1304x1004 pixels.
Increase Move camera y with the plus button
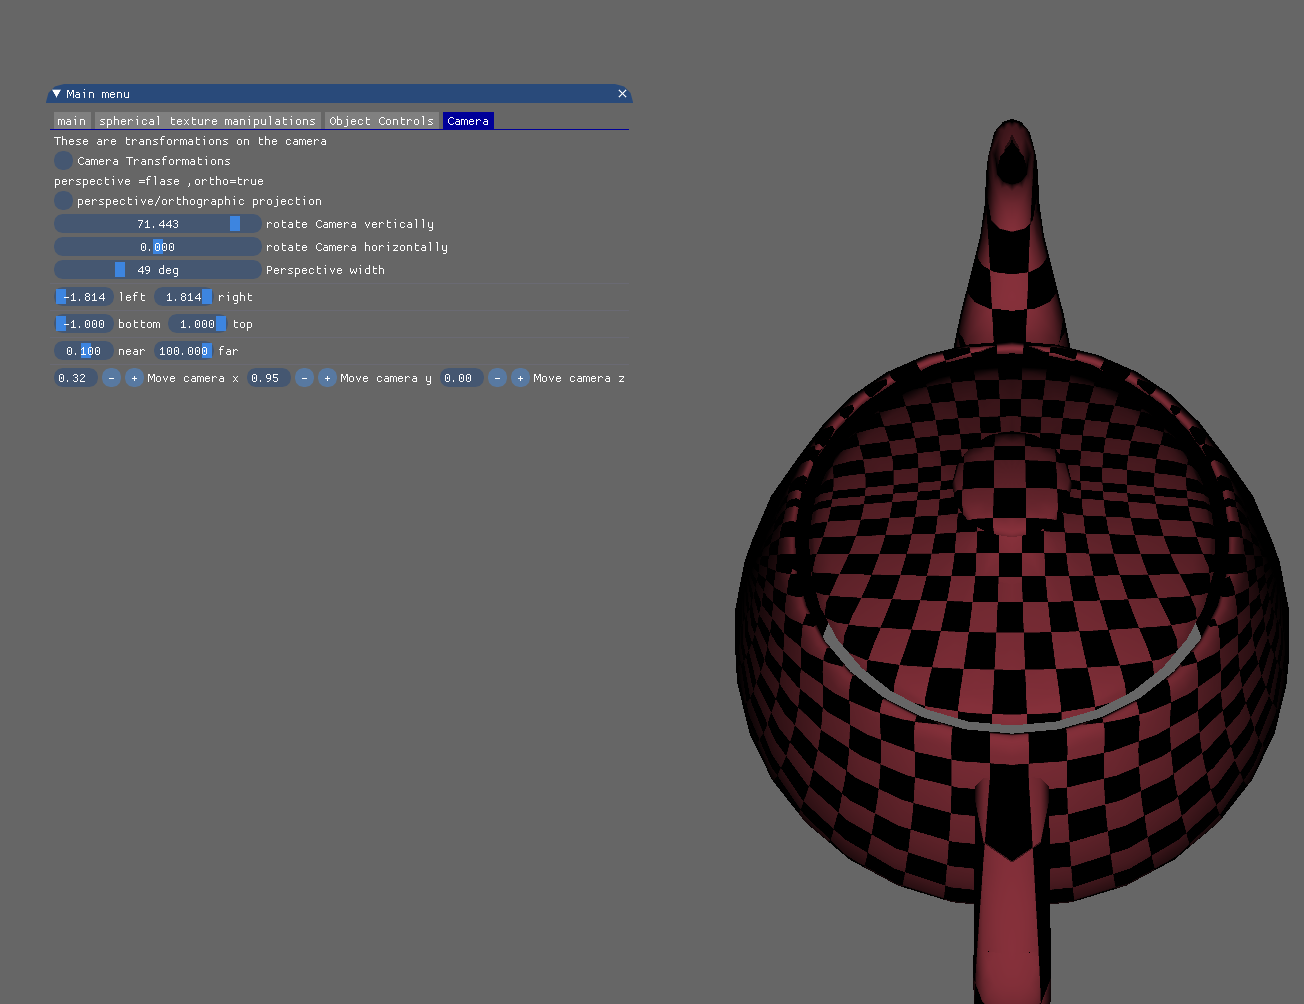point(327,377)
